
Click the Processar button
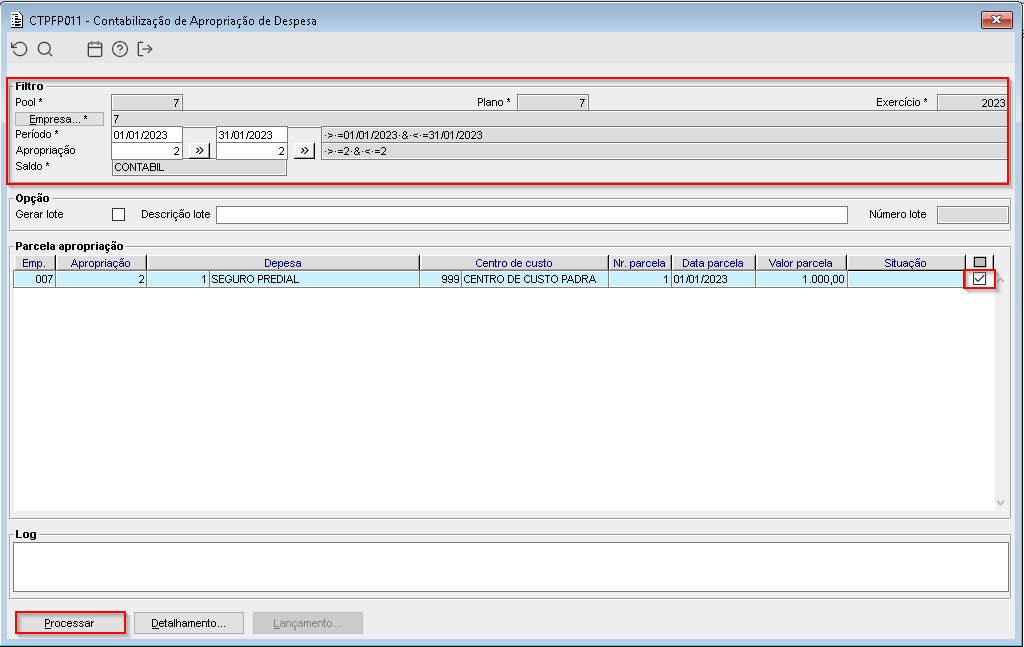(70, 623)
